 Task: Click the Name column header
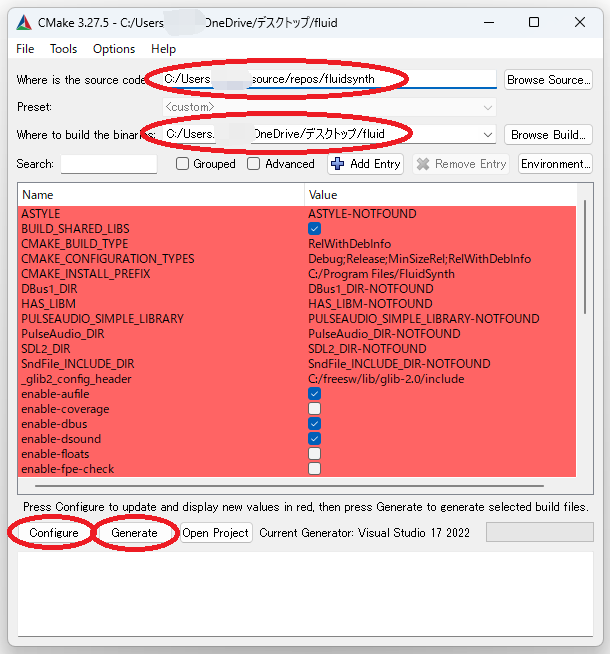161,195
